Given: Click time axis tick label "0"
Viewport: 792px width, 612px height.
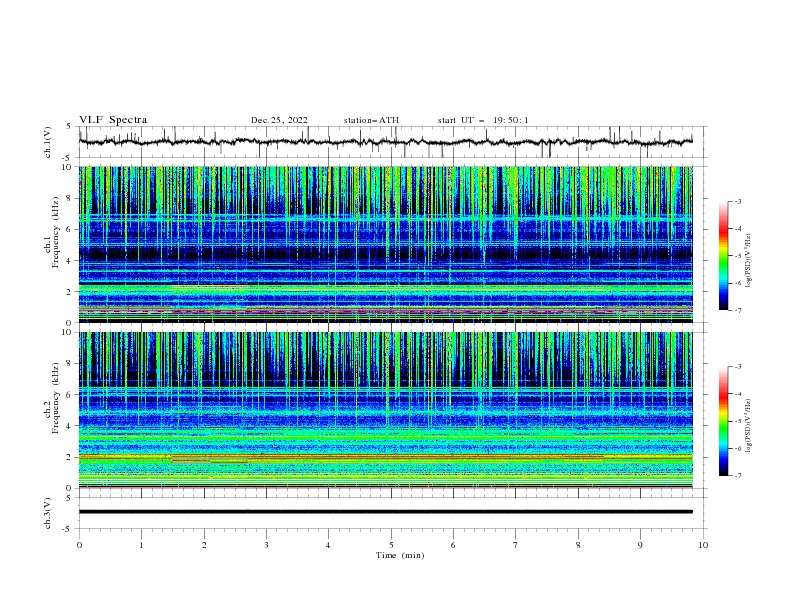Looking at the screenshot, I should tap(79, 545).
